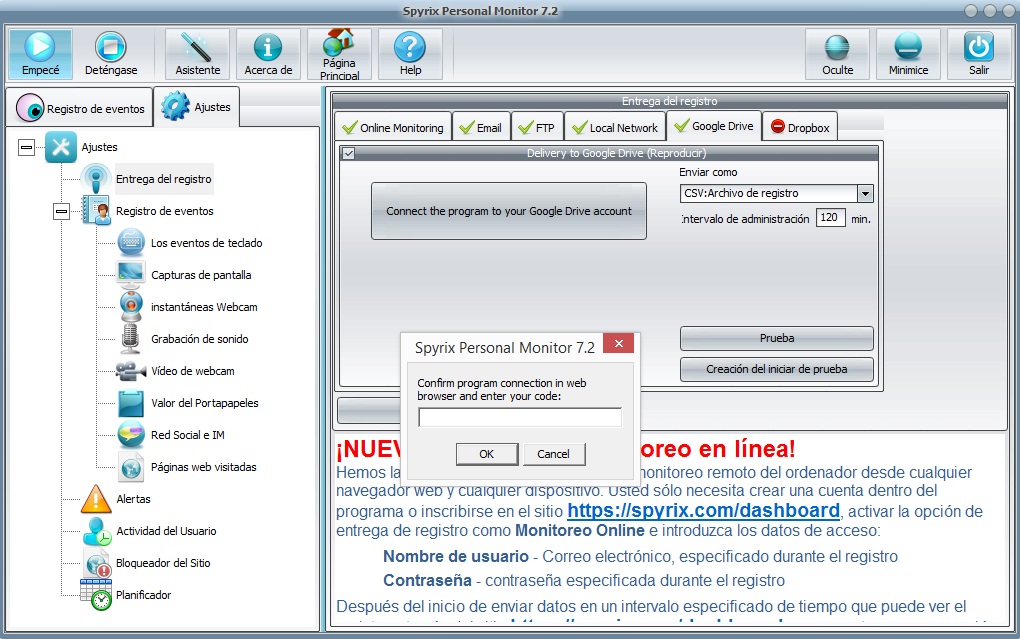Viewport: 1020px width, 639px height.
Task: Open the Acerca de info
Action: [x=268, y=54]
